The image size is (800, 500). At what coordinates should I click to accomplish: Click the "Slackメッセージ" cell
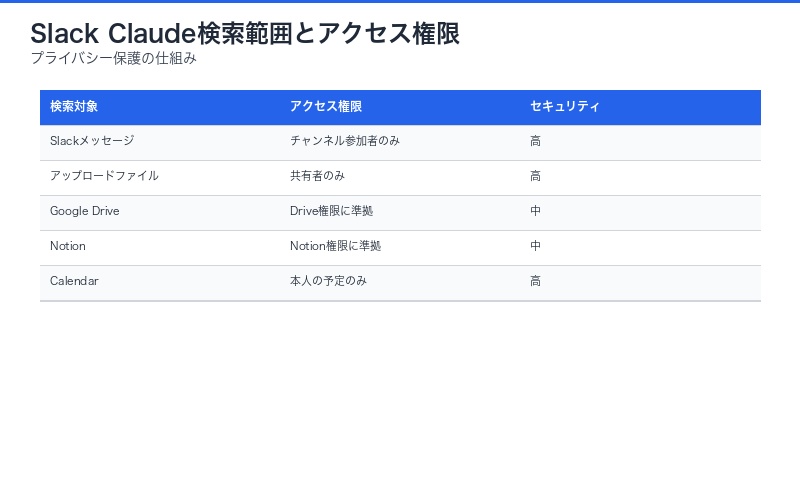click(92, 142)
